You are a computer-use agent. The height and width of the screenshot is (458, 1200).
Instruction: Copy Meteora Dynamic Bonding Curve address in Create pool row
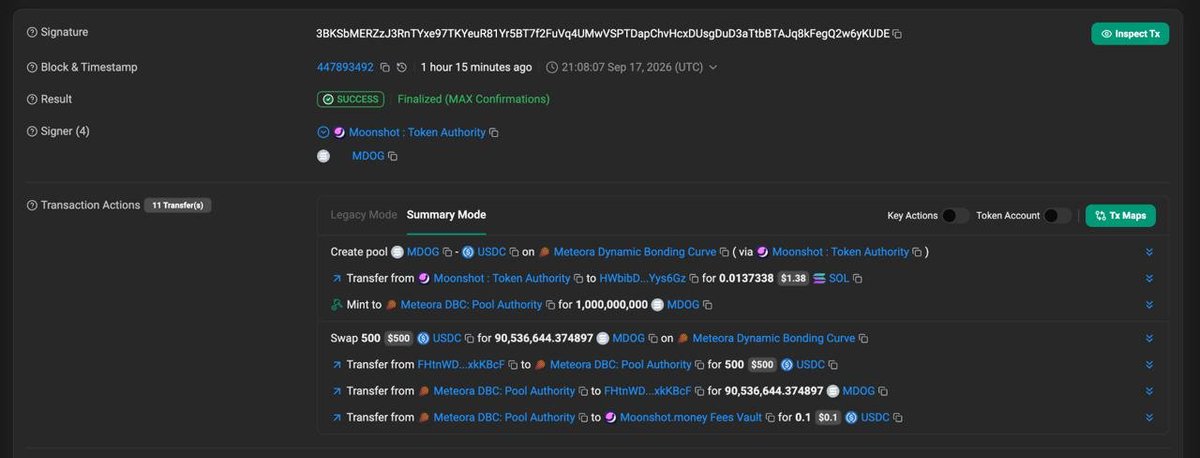(x=724, y=252)
